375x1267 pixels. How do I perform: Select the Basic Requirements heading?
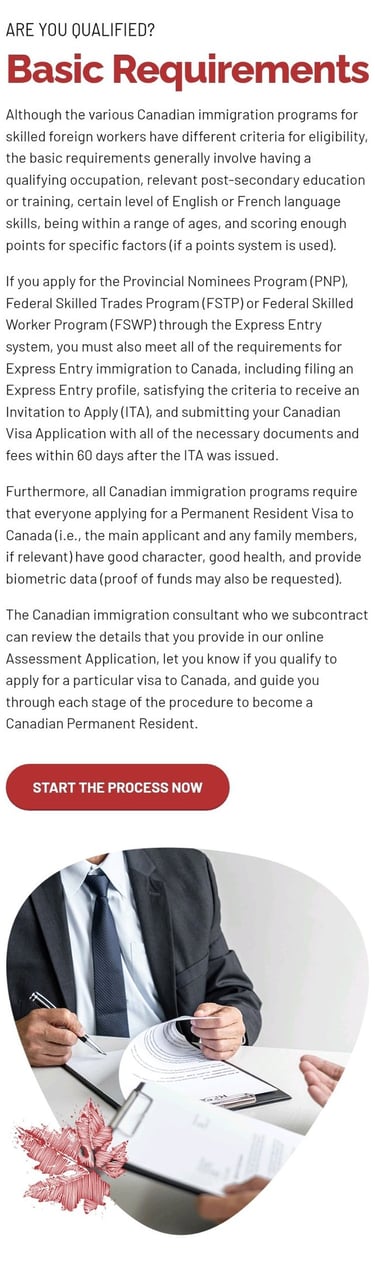(188, 71)
